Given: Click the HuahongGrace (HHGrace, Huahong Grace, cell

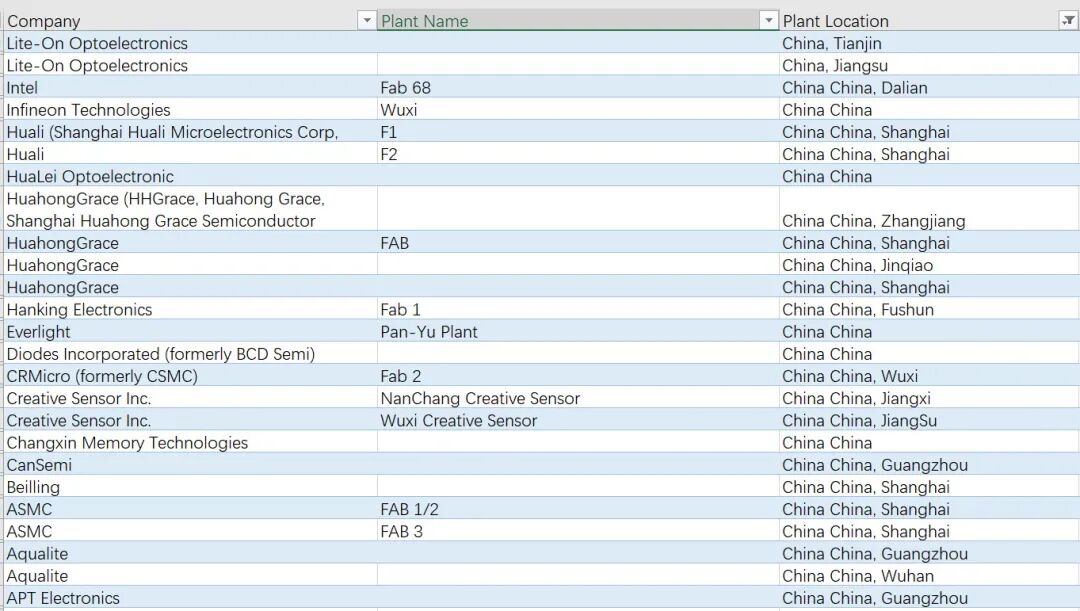Looking at the screenshot, I should click(190, 209).
